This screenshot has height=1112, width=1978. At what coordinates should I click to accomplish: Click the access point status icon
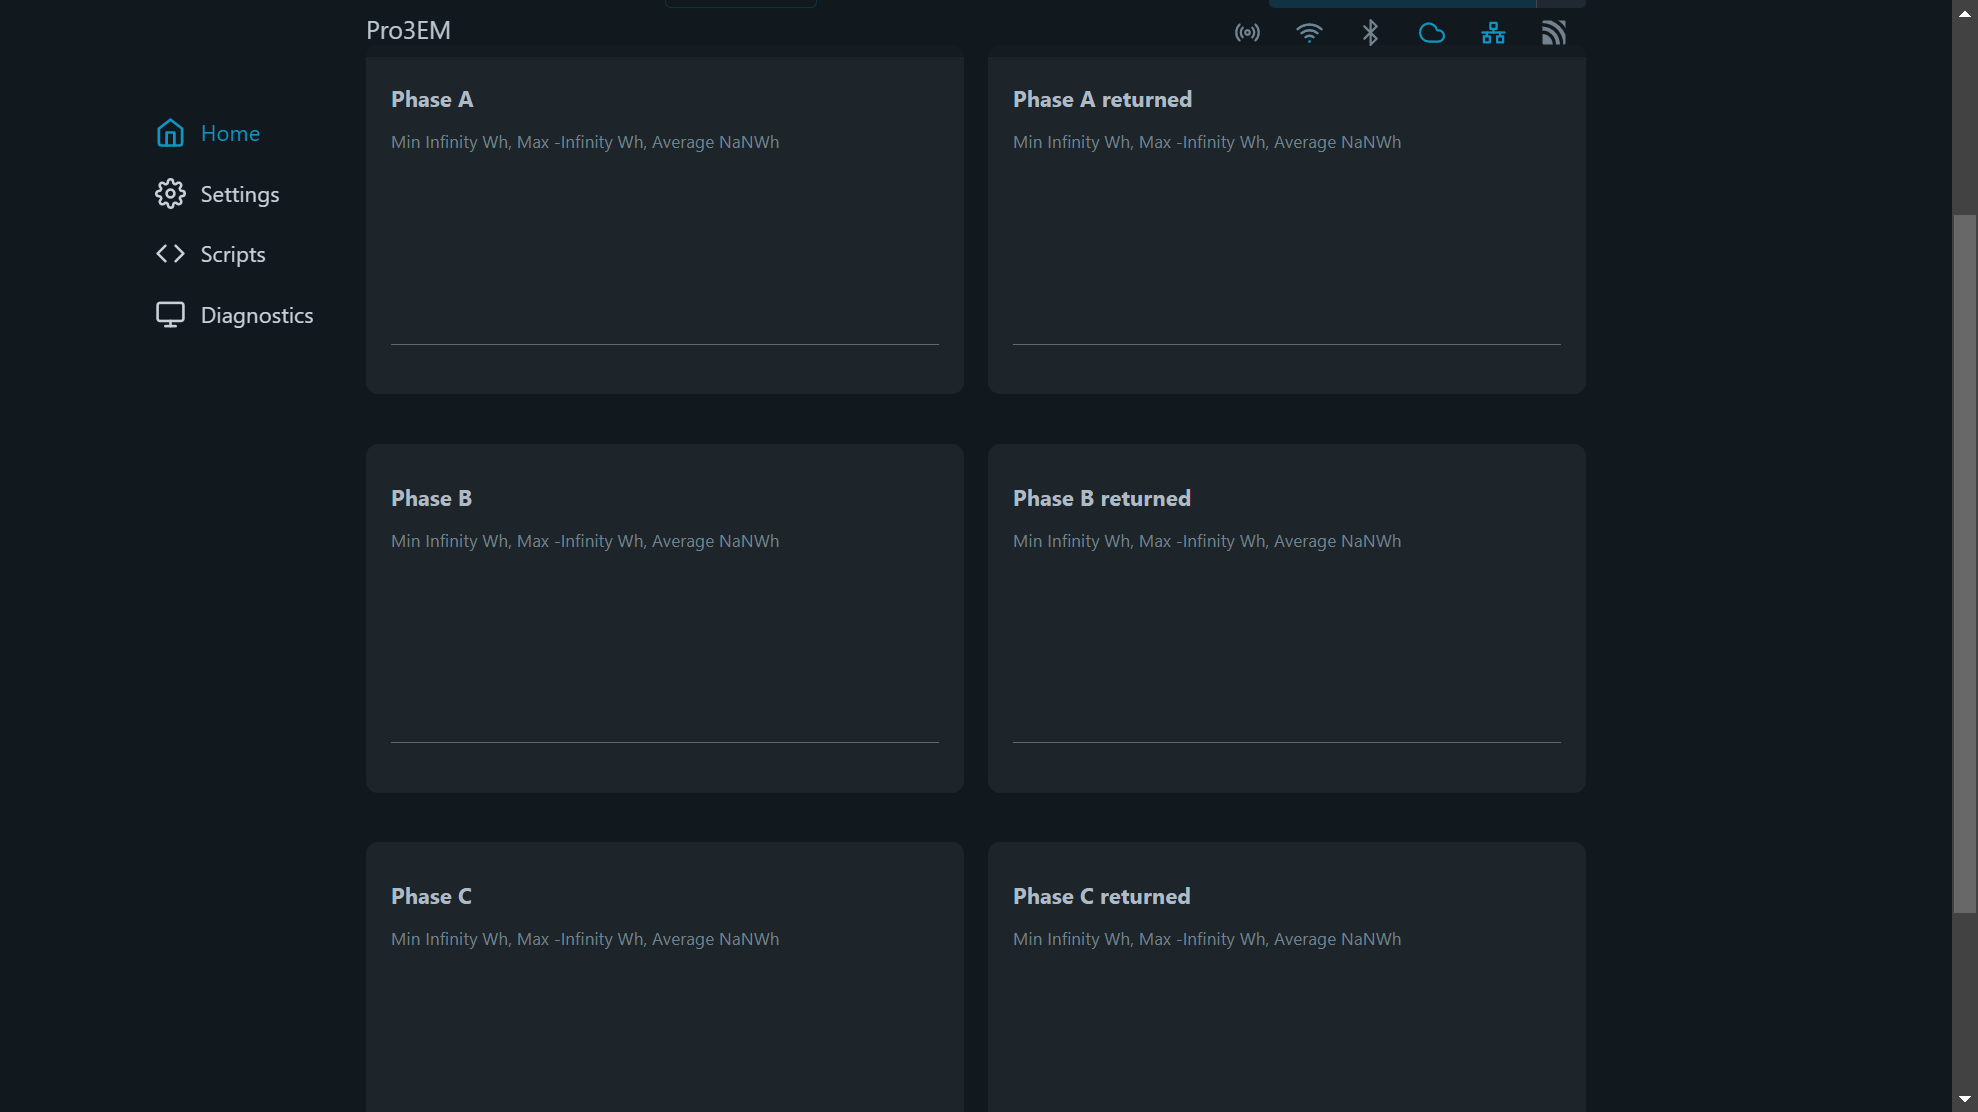[x=1247, y=32]
